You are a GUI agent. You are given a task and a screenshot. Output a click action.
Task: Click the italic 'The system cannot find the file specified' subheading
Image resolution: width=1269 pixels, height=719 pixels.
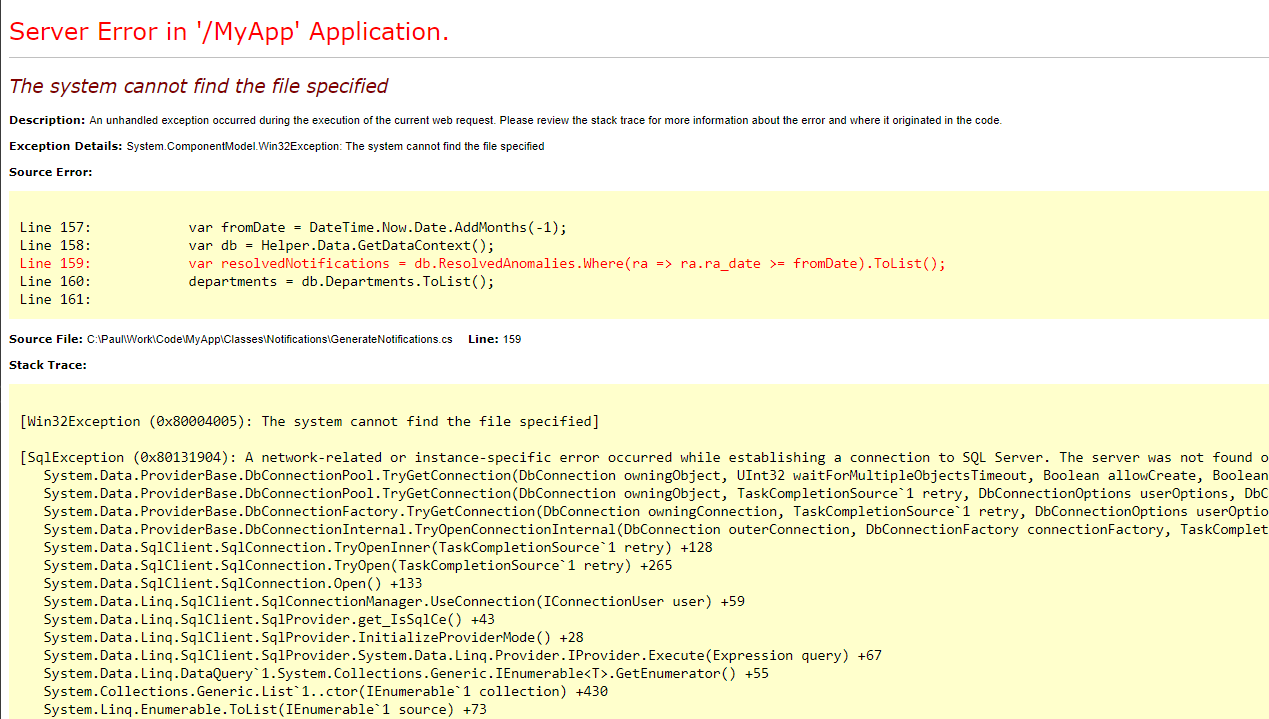tap(198, 86)
